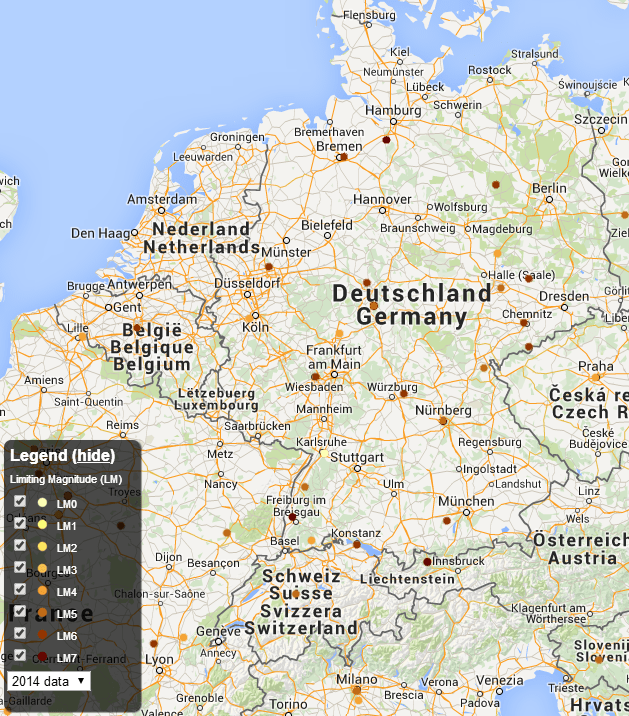Toggle the LM2 layer checkbox
The image size is (629, 716).
click(x=20, y=545)
